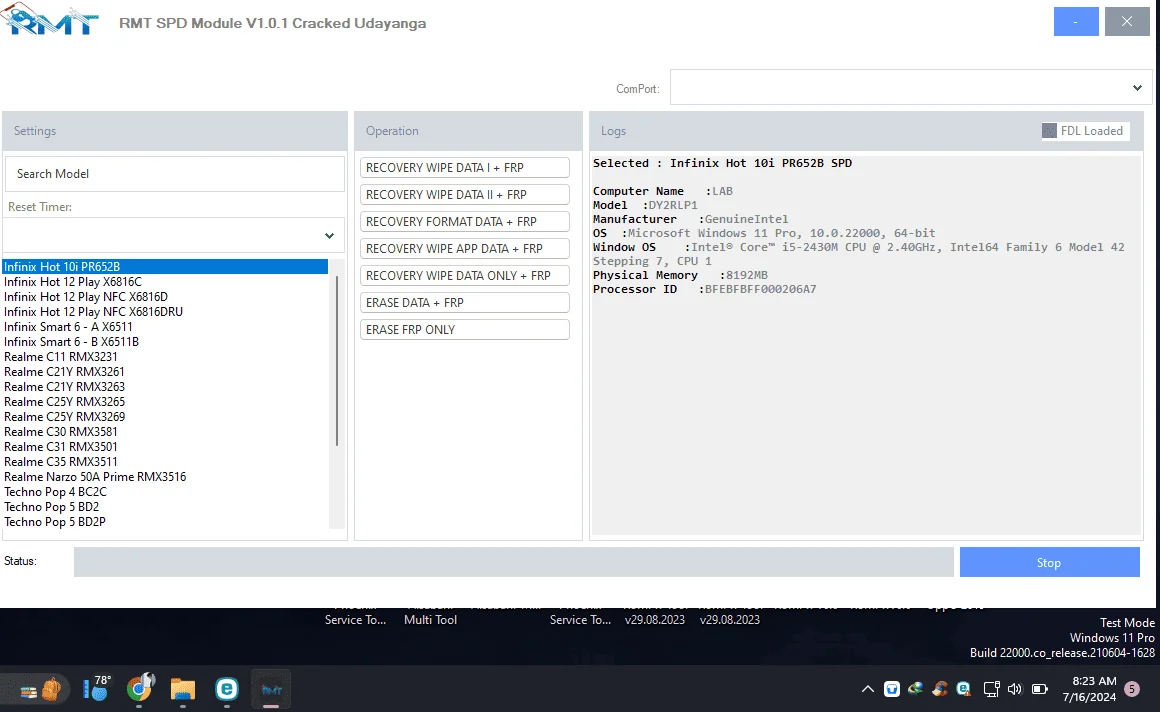
Task: Select Techno Pop 4 BC2C
Action: click(x=165, y=491)
